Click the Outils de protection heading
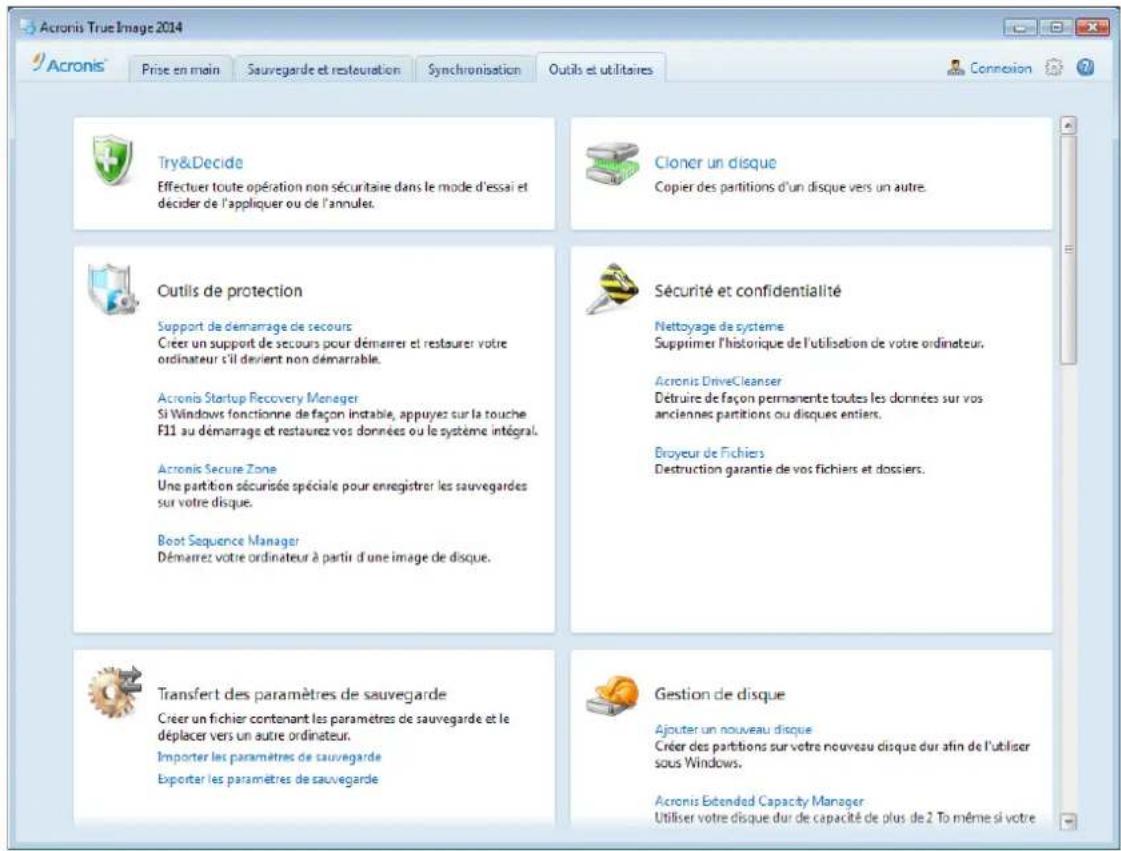Viewport: 1121px width, 851px height. (x=229, y=291)
